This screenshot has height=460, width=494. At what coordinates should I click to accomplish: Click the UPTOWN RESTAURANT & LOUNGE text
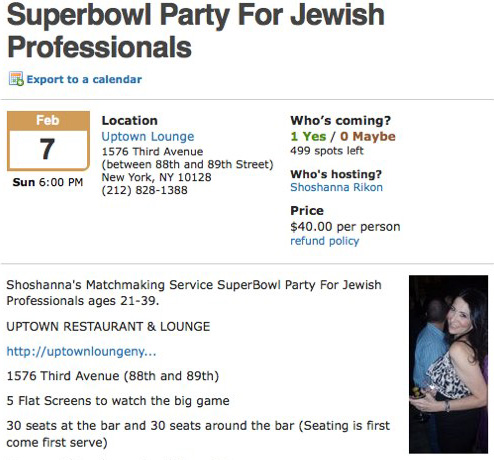pos(108,326)
